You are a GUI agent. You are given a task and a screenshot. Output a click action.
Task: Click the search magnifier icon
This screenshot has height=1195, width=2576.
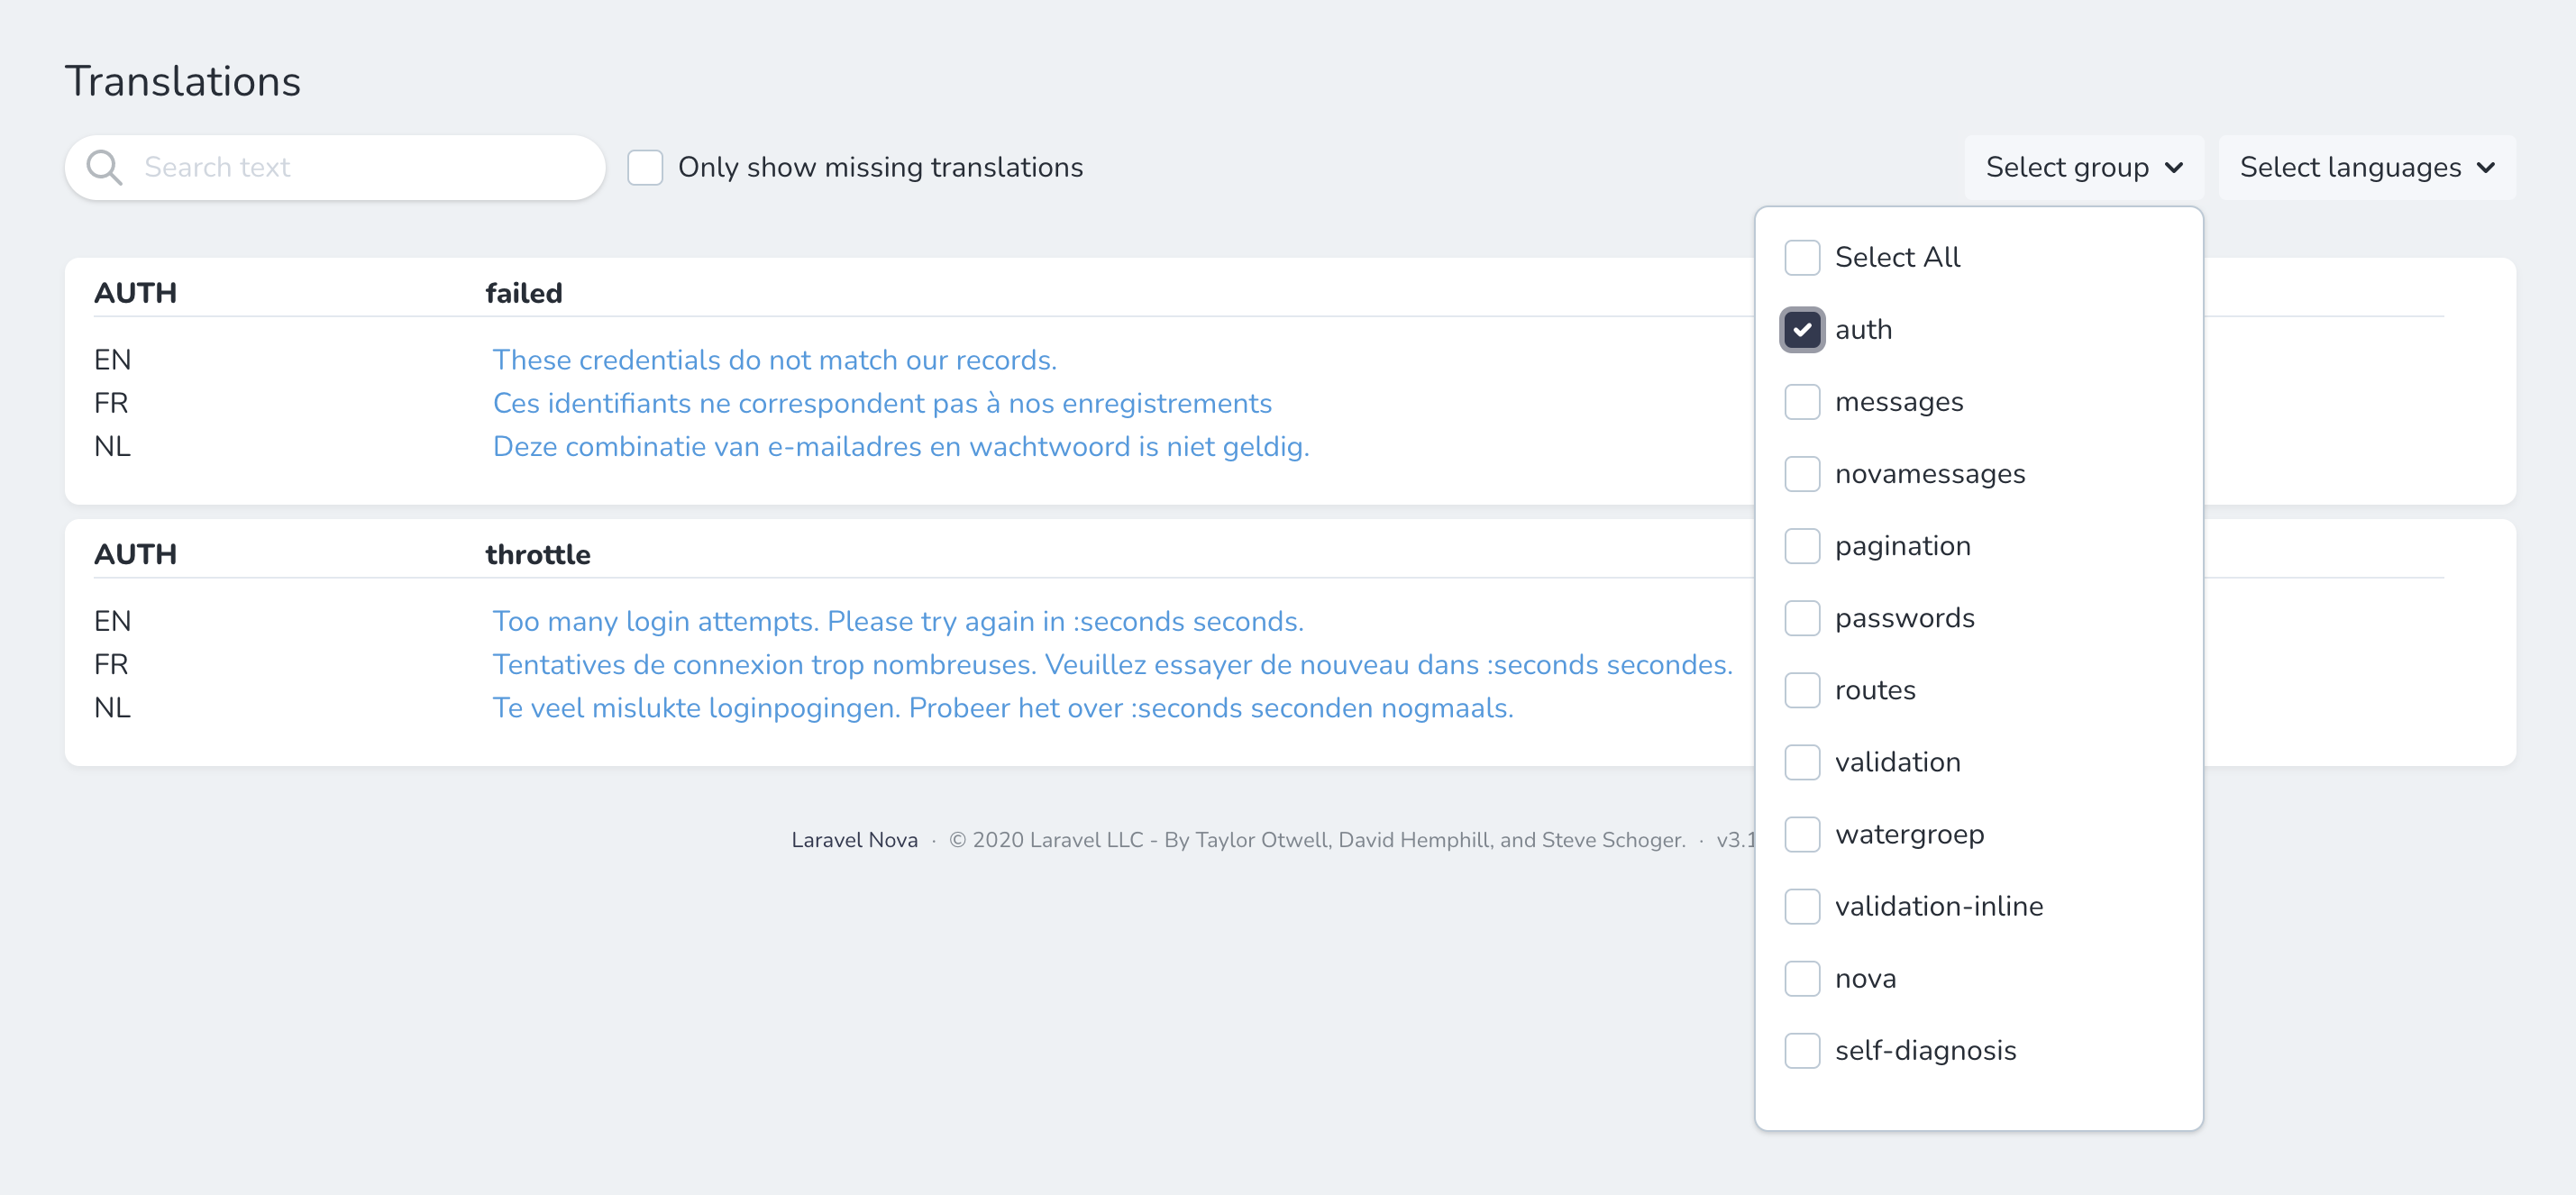(104, 167)
